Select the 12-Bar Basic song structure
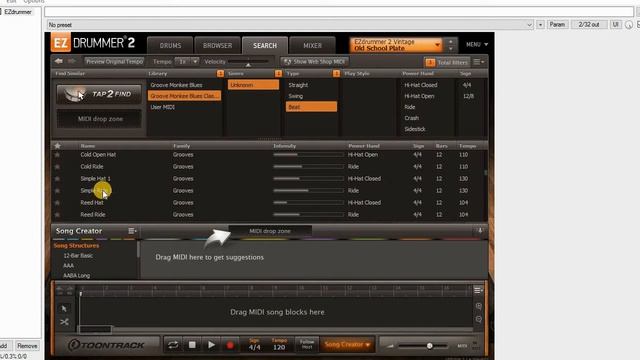This screenshot has height=360, width=640. tap(78, 256)
